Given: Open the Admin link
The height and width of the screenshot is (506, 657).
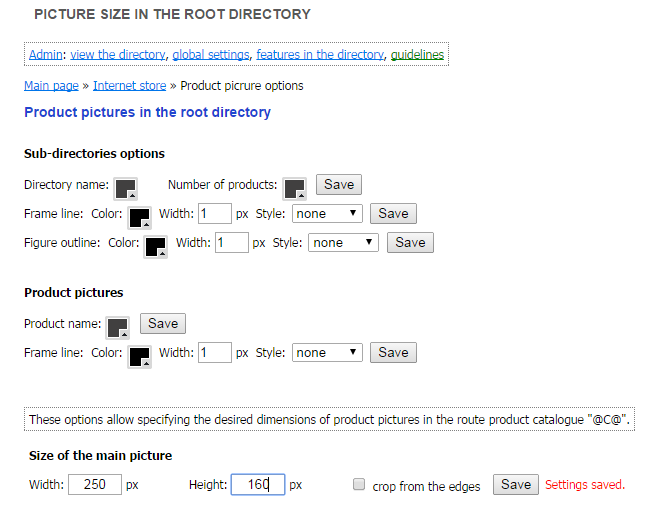Looking at the screenshot, I should [x=46, y=54].
